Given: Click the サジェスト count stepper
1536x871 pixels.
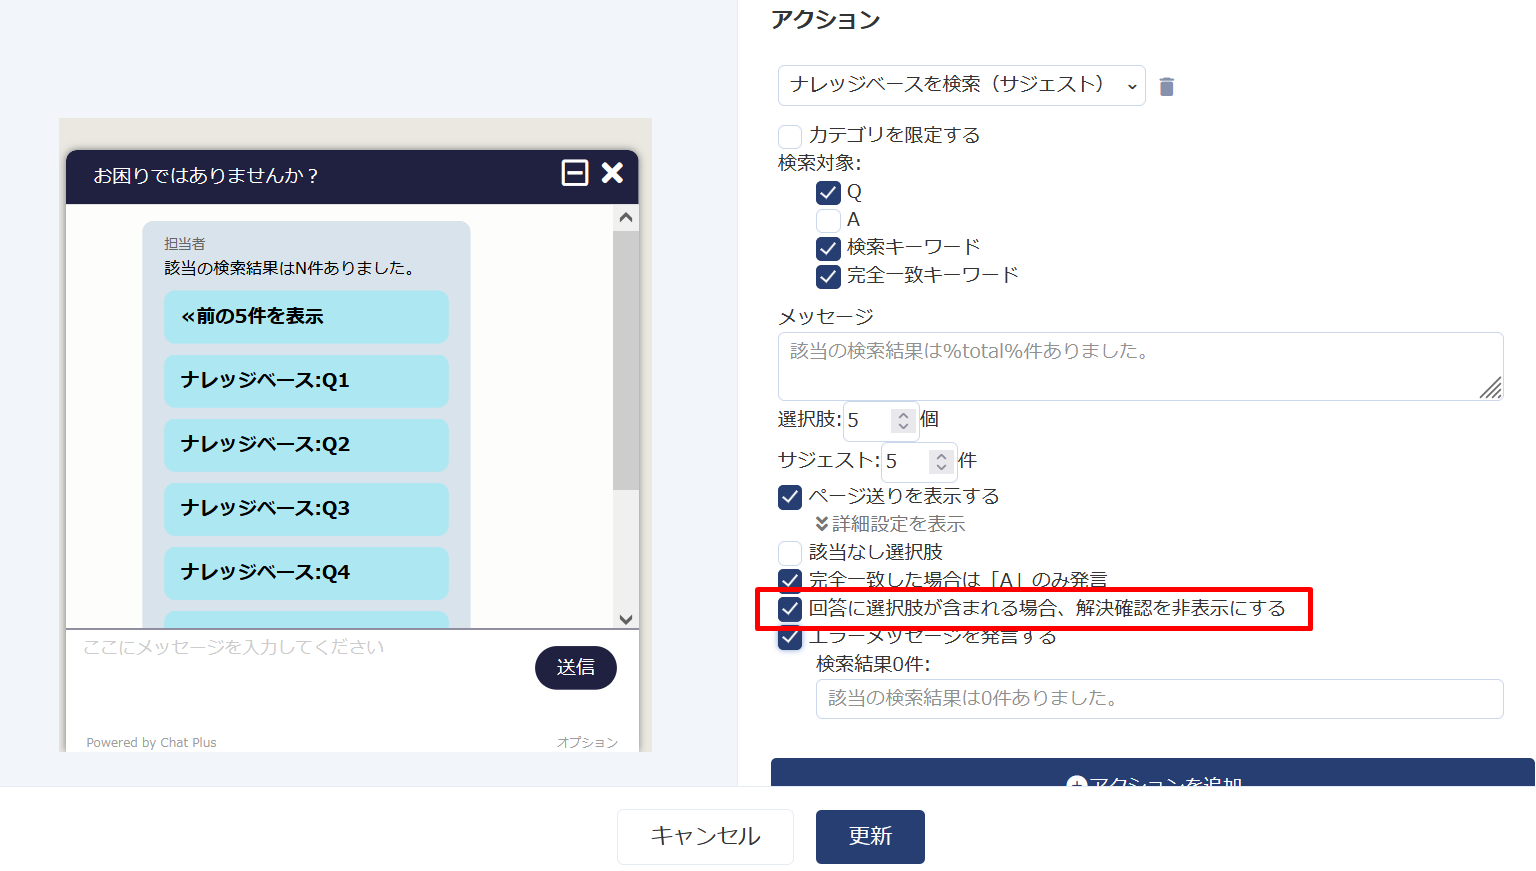Looking at the screenshot, I should tap(941, 461).
